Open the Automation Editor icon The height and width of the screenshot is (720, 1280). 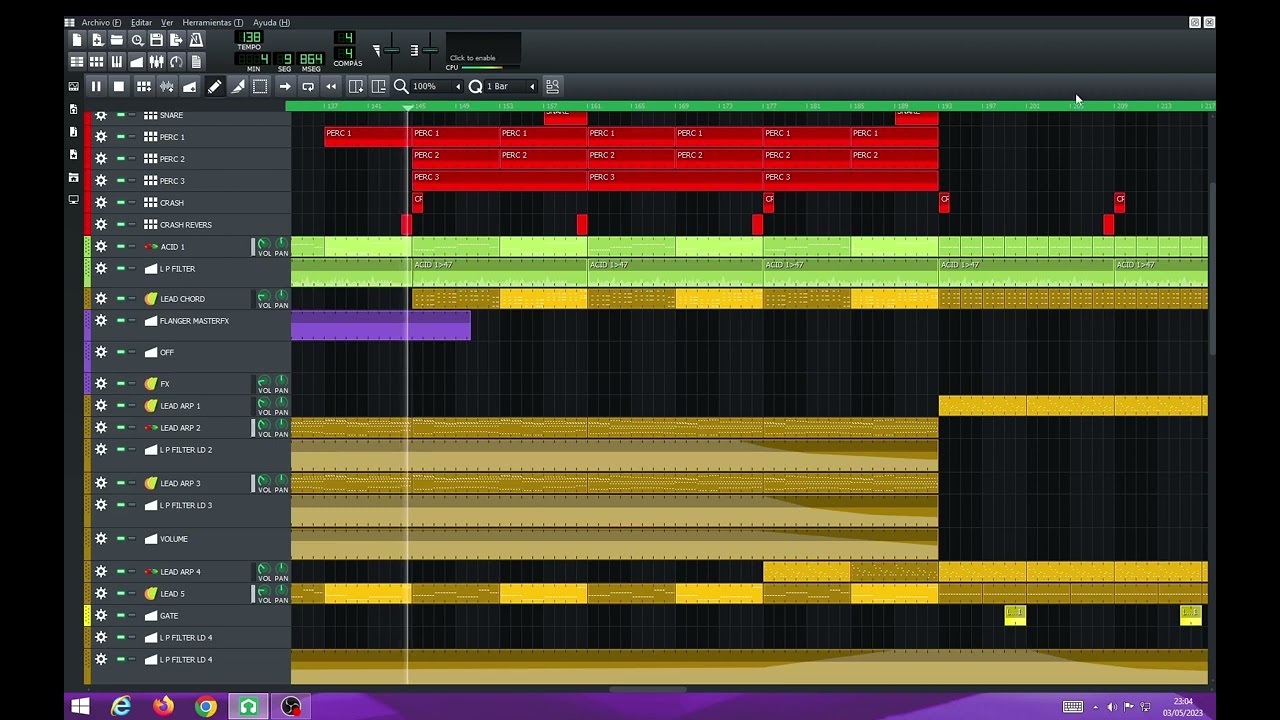pyautogui.click(x=137, y=62)
